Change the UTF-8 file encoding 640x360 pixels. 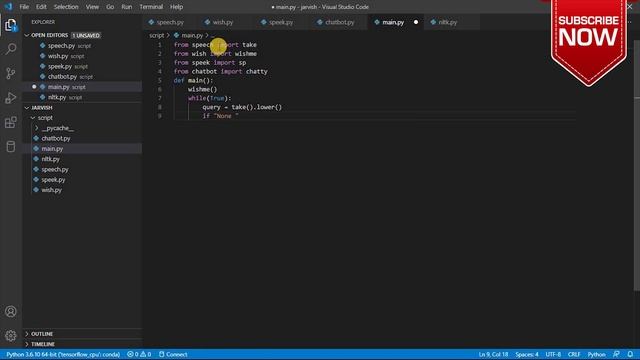[x=553, y=354]
